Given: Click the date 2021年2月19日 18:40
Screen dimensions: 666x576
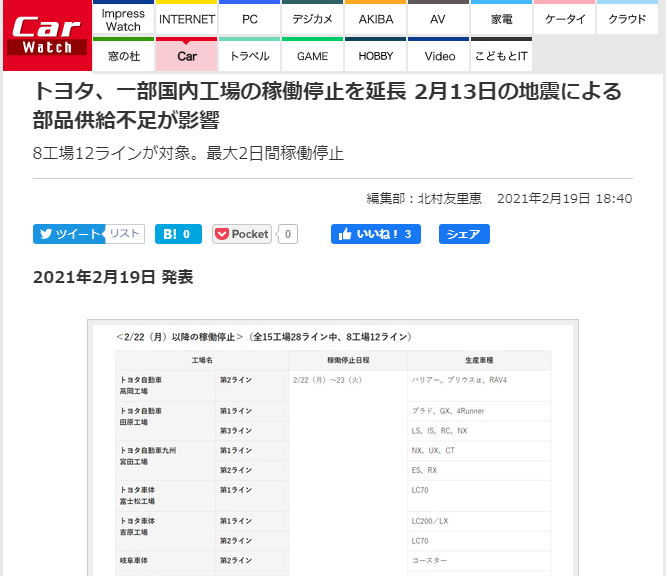Looking at the screenshot, I should tap(564, 198).
